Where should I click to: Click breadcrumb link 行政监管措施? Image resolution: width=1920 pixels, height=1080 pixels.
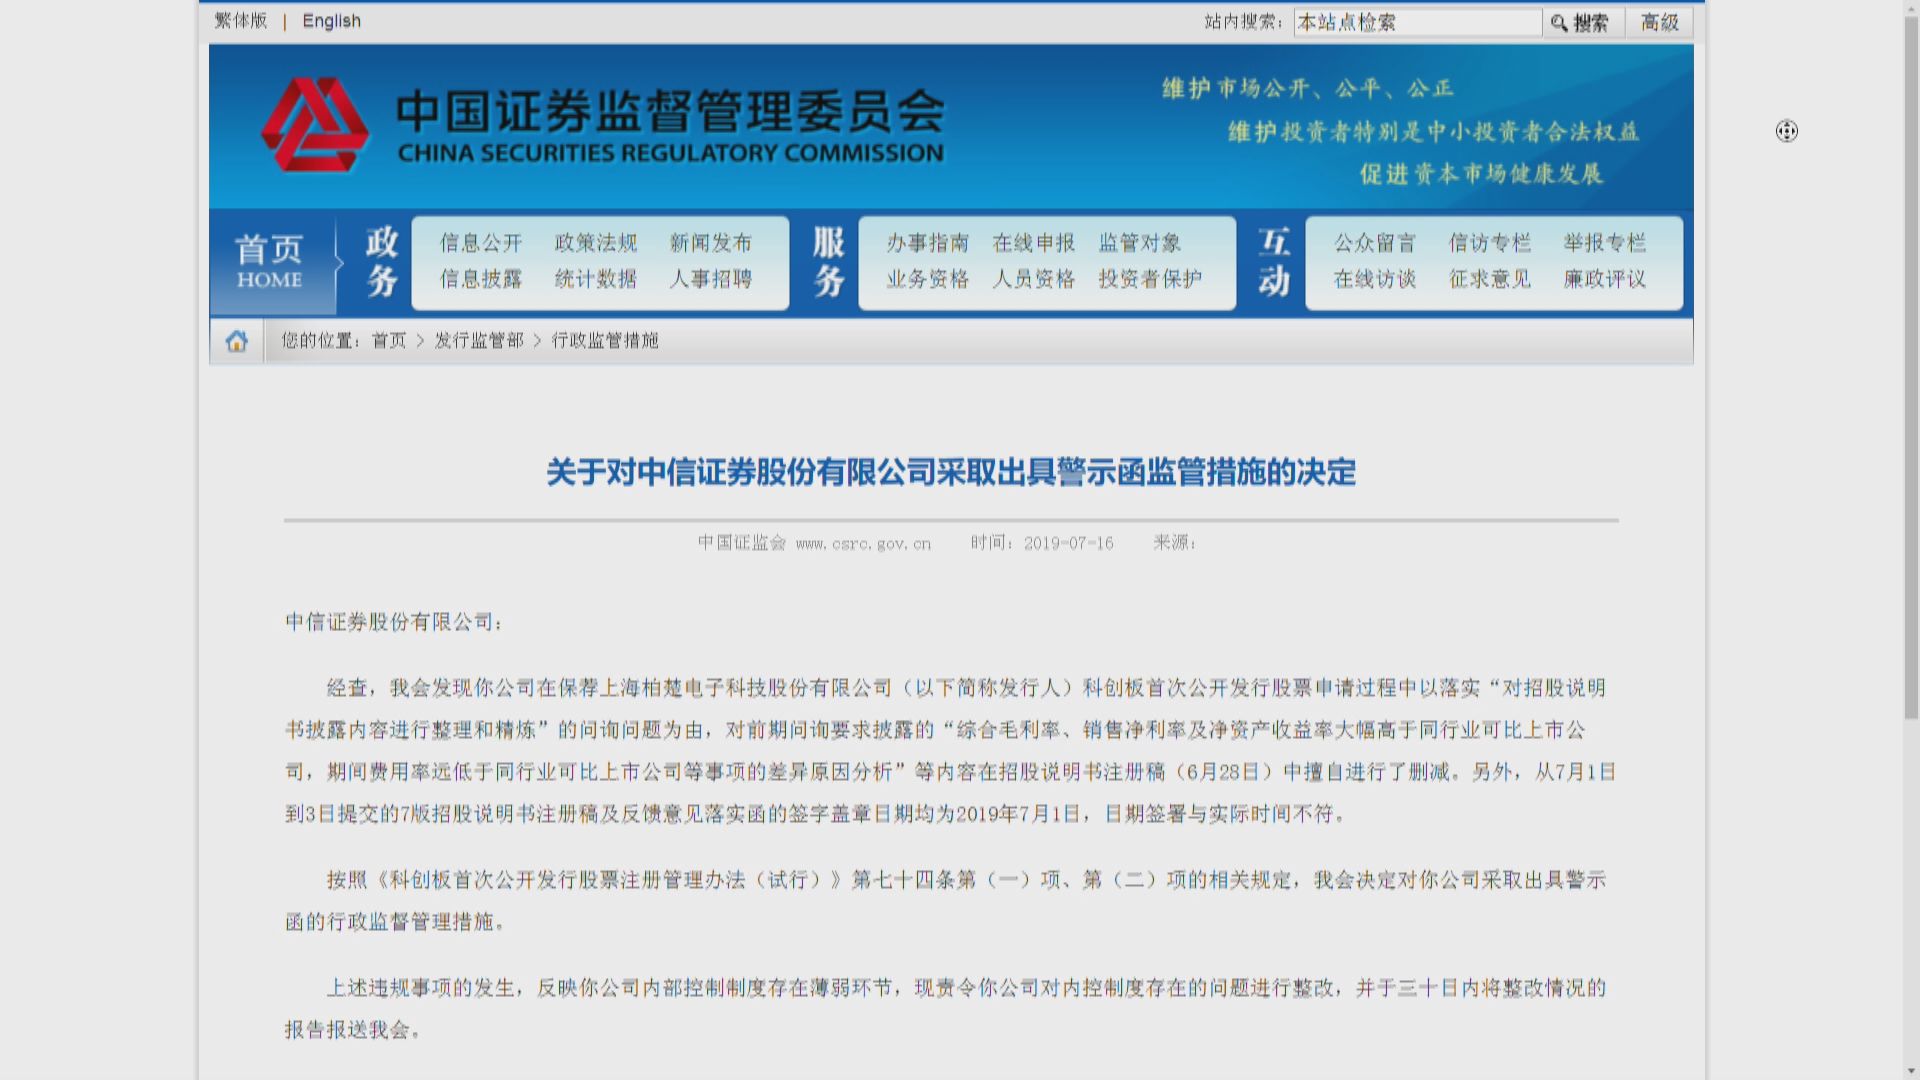click(605, 341)
